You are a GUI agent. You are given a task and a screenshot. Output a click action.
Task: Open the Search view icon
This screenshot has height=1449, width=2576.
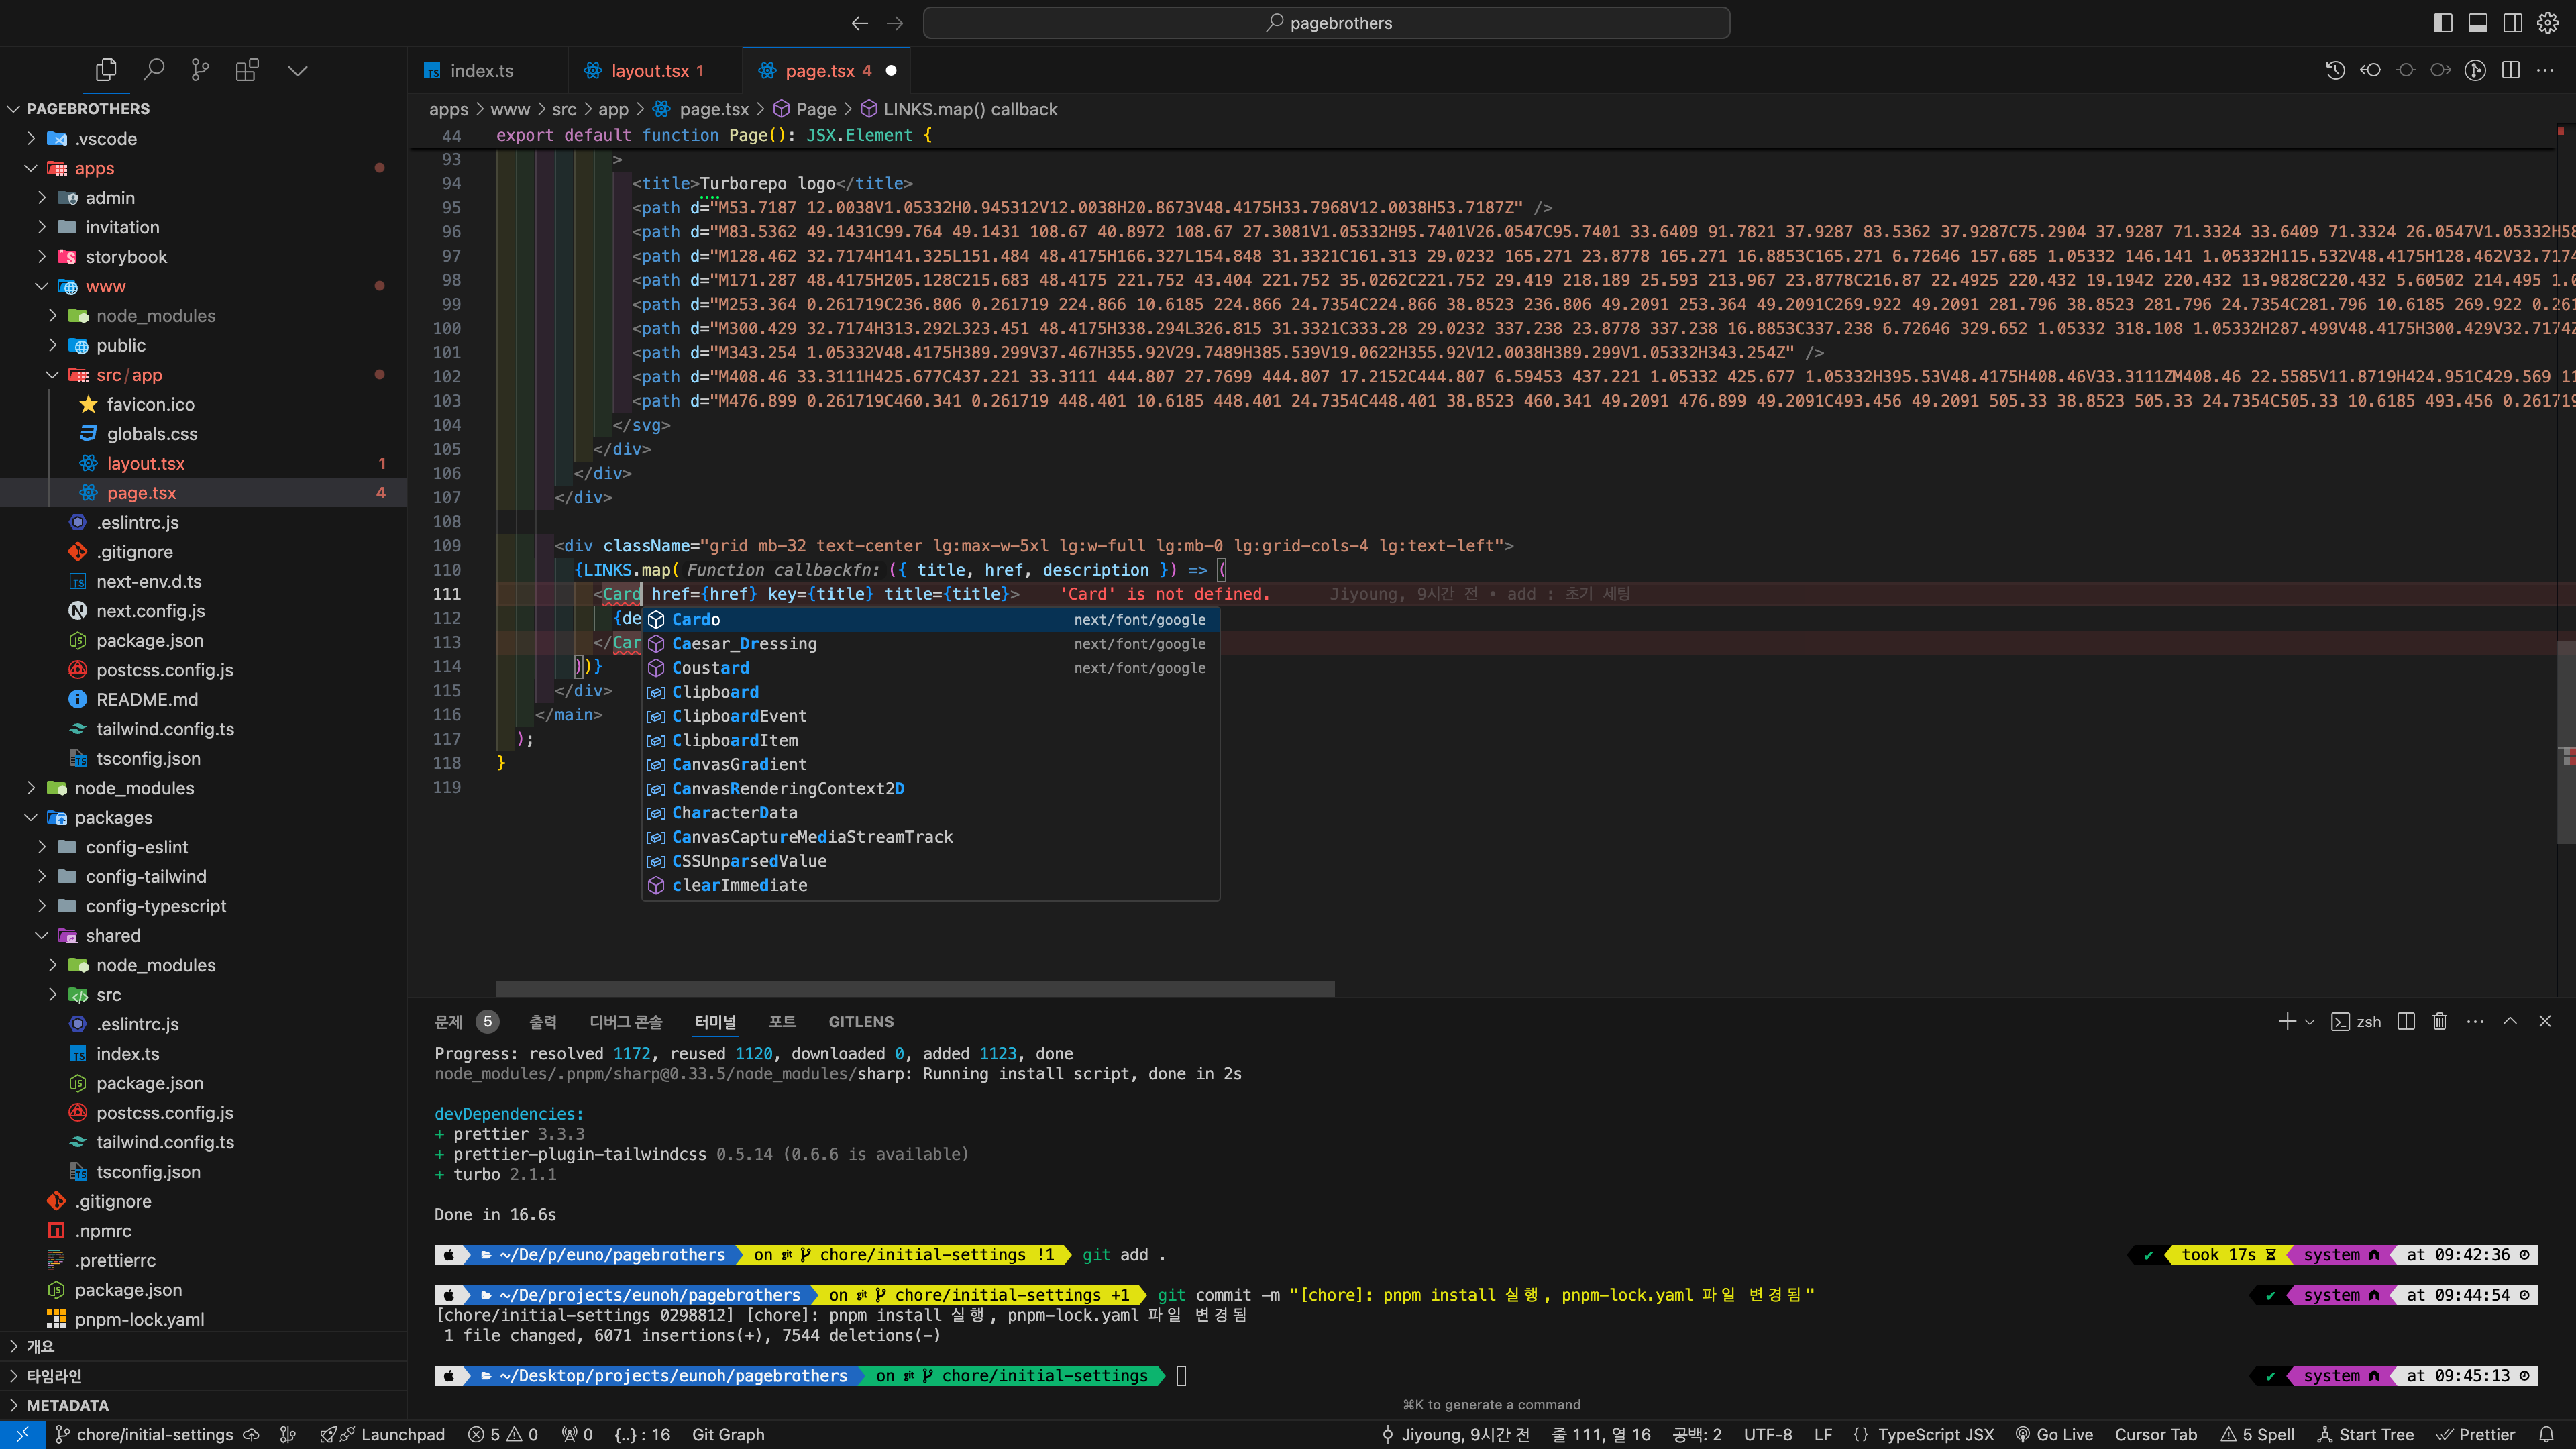pos(153,70)
